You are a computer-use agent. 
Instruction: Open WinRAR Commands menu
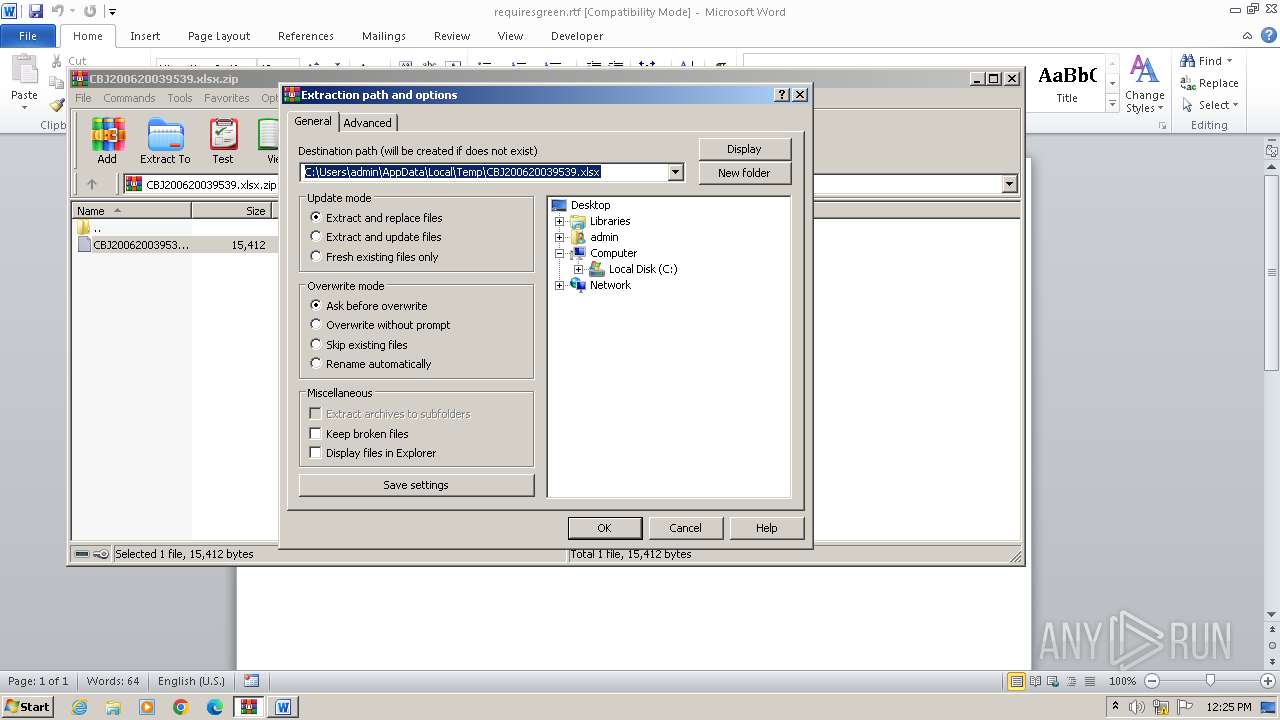click(129, 98)
